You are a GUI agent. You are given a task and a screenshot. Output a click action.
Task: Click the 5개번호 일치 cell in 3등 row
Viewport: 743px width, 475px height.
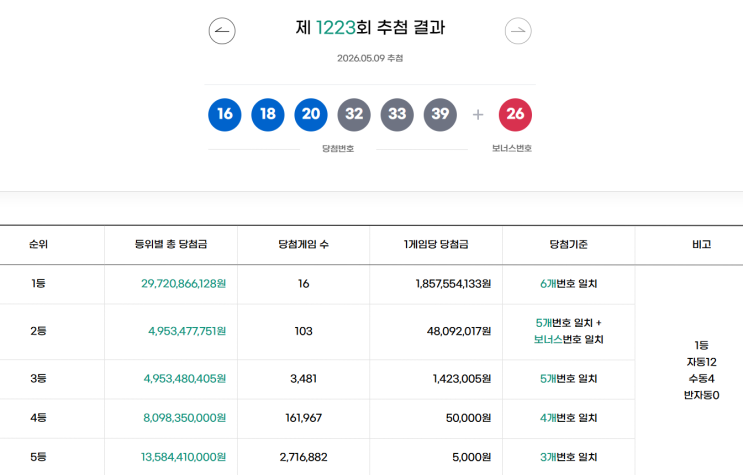pyautogui.click(x=569, y=378)
